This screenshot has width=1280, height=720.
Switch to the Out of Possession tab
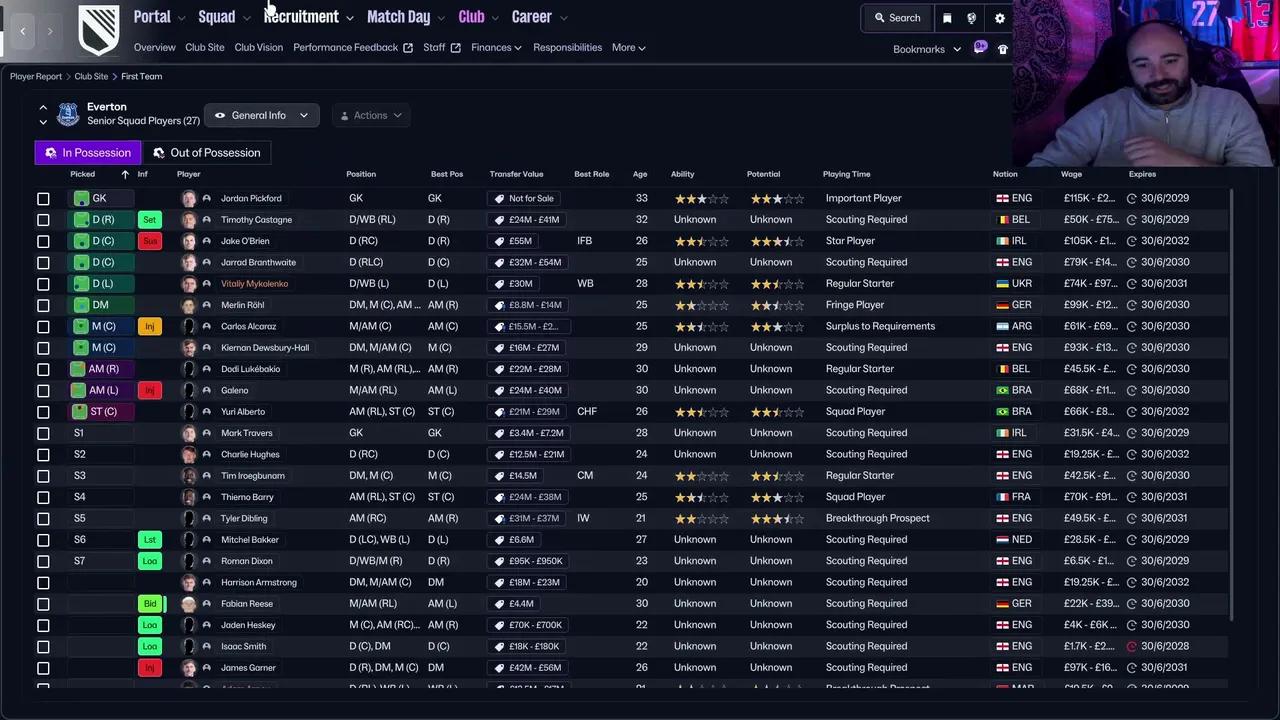207,153
